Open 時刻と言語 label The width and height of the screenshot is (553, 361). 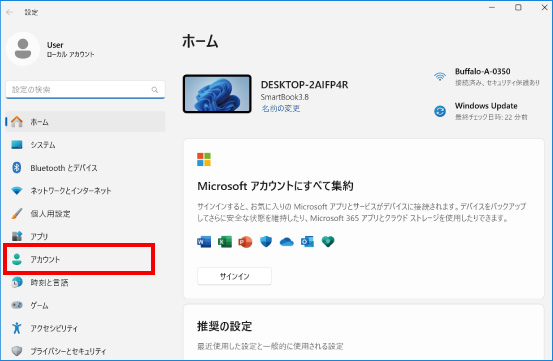[49, 282]
